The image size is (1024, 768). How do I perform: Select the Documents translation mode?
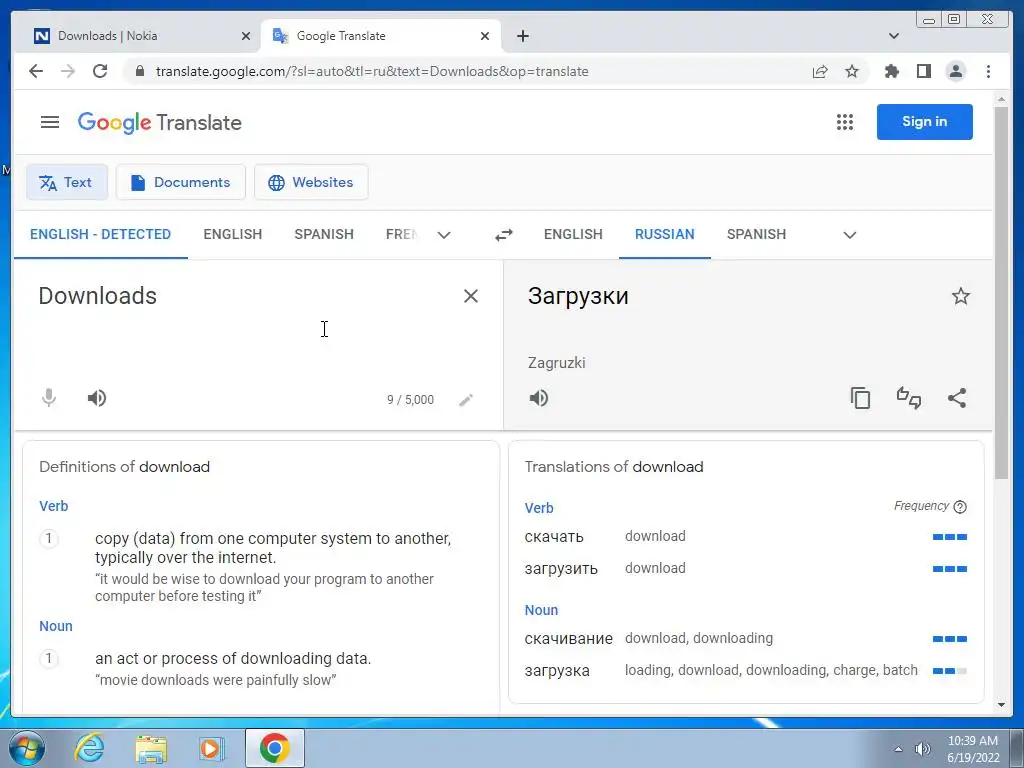click(181, 182)
